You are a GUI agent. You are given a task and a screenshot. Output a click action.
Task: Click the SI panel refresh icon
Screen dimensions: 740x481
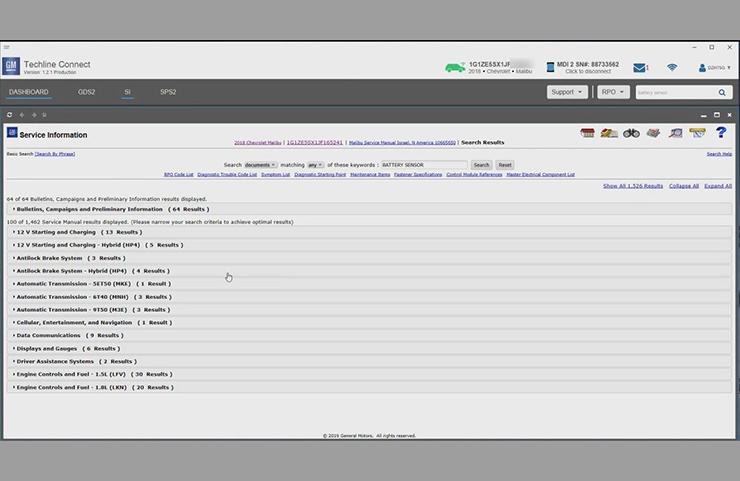[x=9, y=115]
